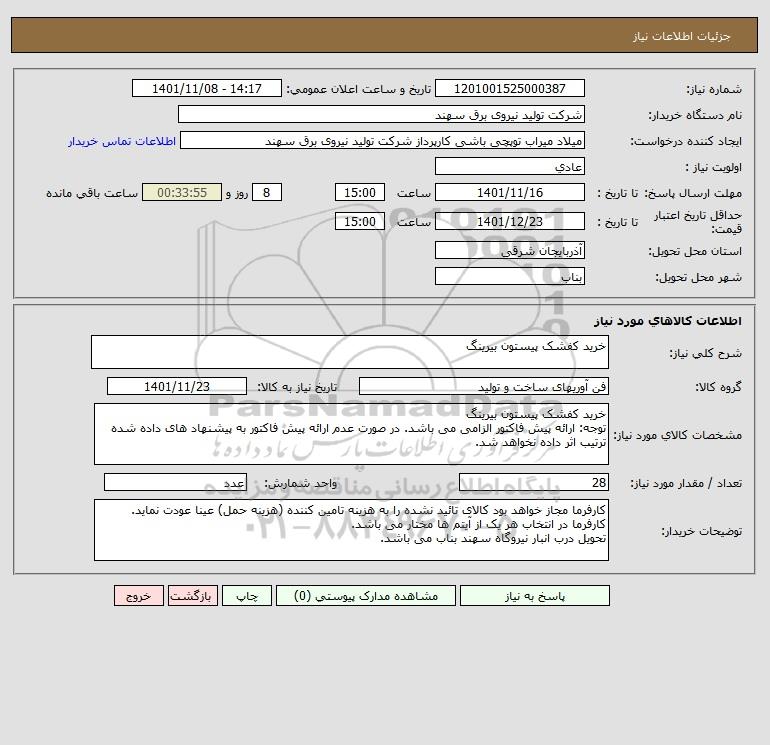The width and height of the screenshot is (770, 745).
Task: Click label شهر محل تحویل
Action: (699, 277)
